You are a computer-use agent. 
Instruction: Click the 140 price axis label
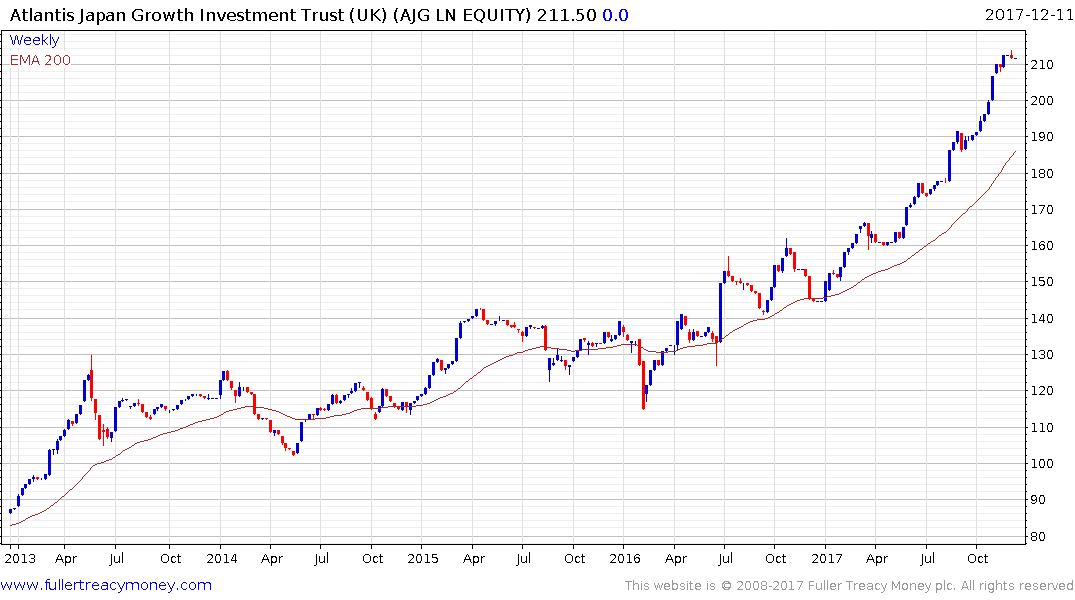pyautogui.click(x=1042, y=318)
